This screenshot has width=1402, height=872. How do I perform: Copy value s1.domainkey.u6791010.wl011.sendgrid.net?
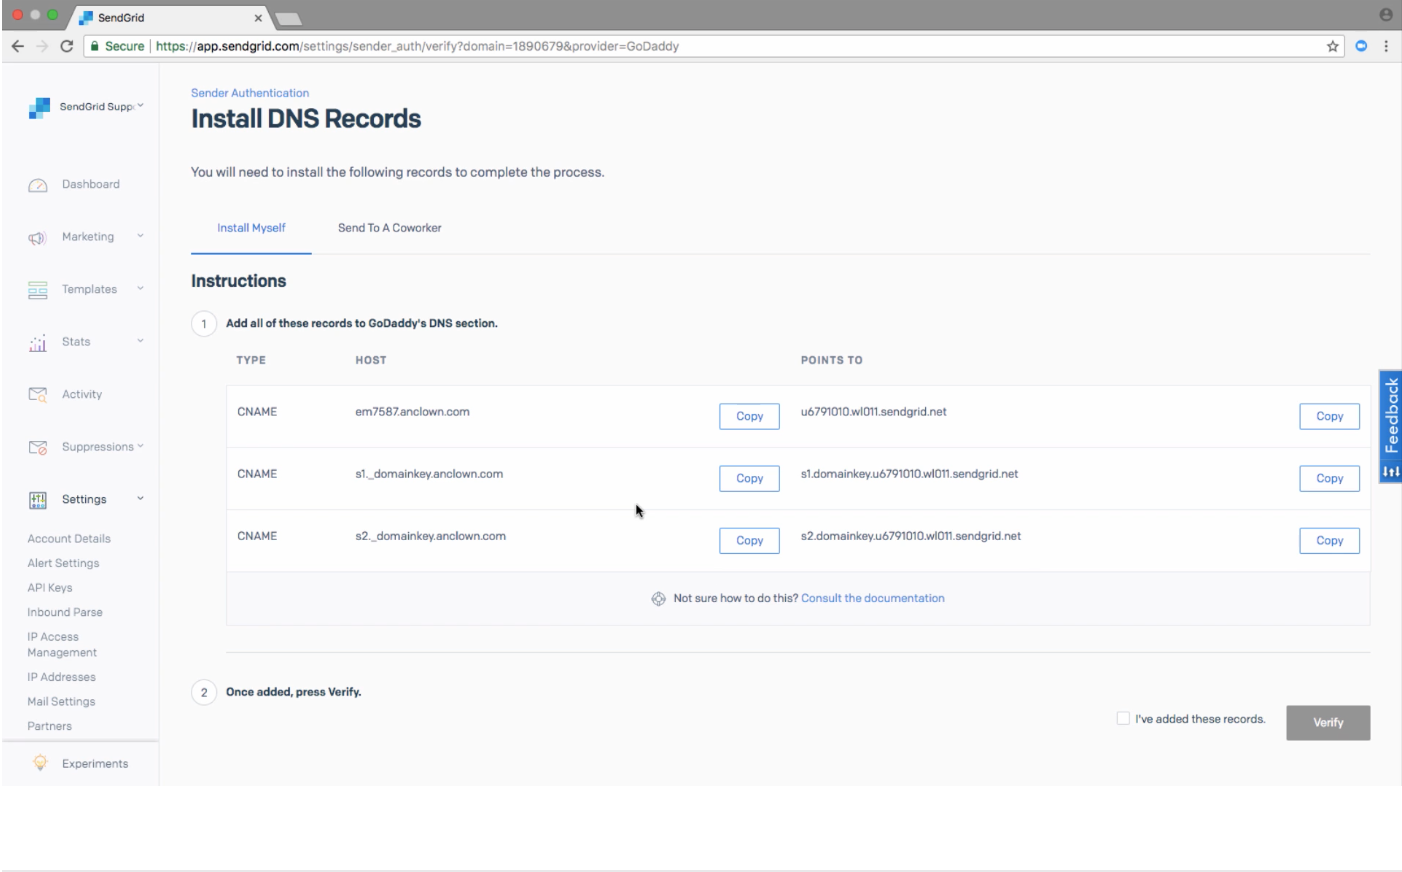[x=1329, y=478]
